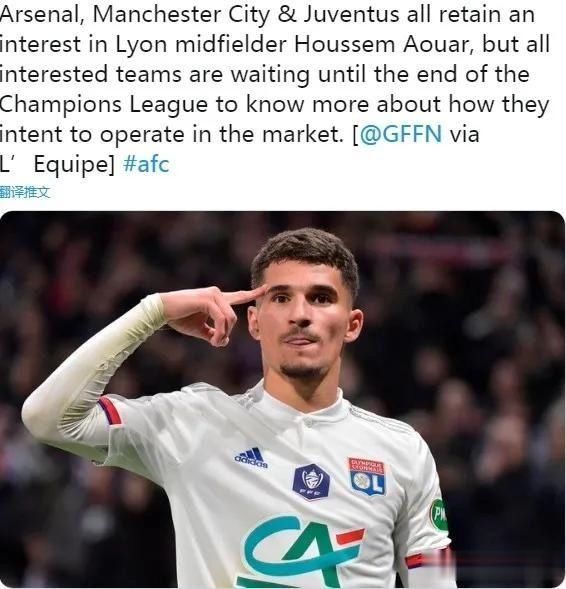Click the red-blue stripe on the sleeve
The image size is (566, 589).
tap(110, 411)
